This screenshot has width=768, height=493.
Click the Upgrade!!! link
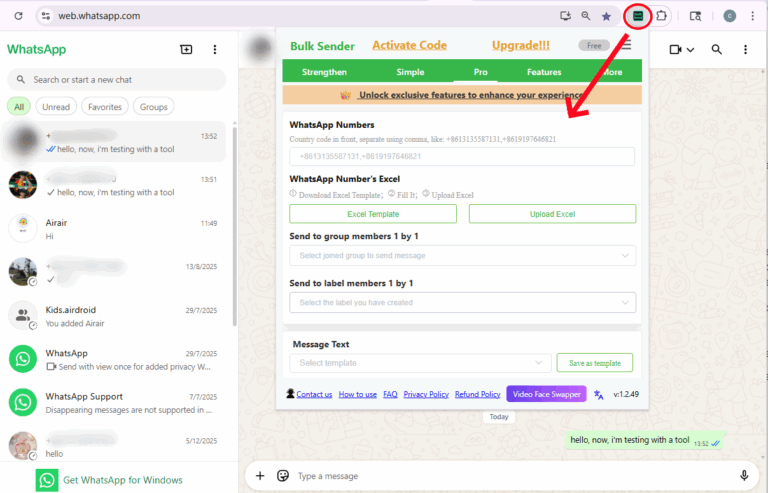click(x=521, y=46)
